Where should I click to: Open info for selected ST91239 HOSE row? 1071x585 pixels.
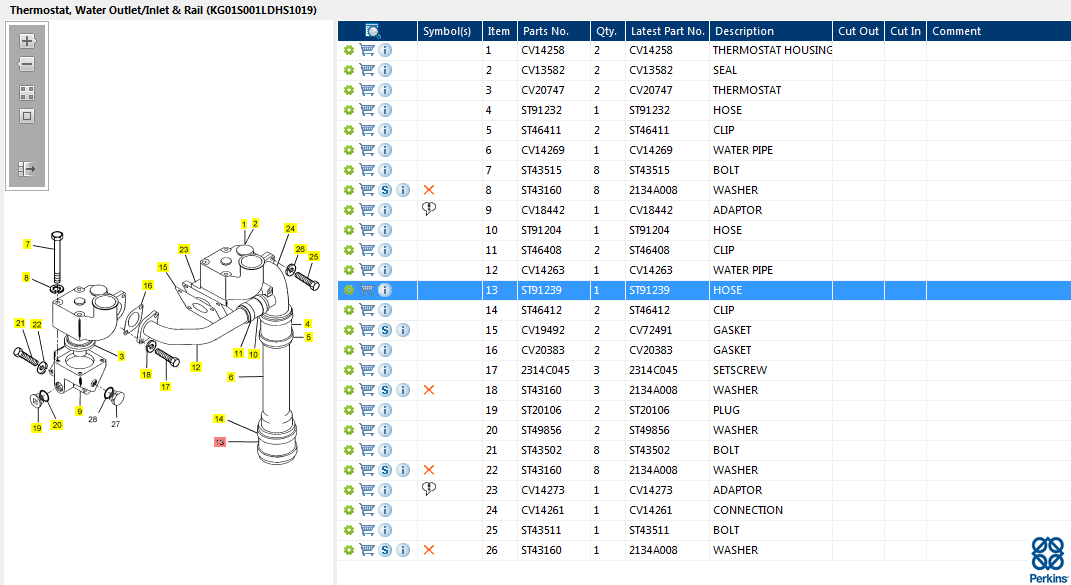pyautogui.click(x=385, y=290)
